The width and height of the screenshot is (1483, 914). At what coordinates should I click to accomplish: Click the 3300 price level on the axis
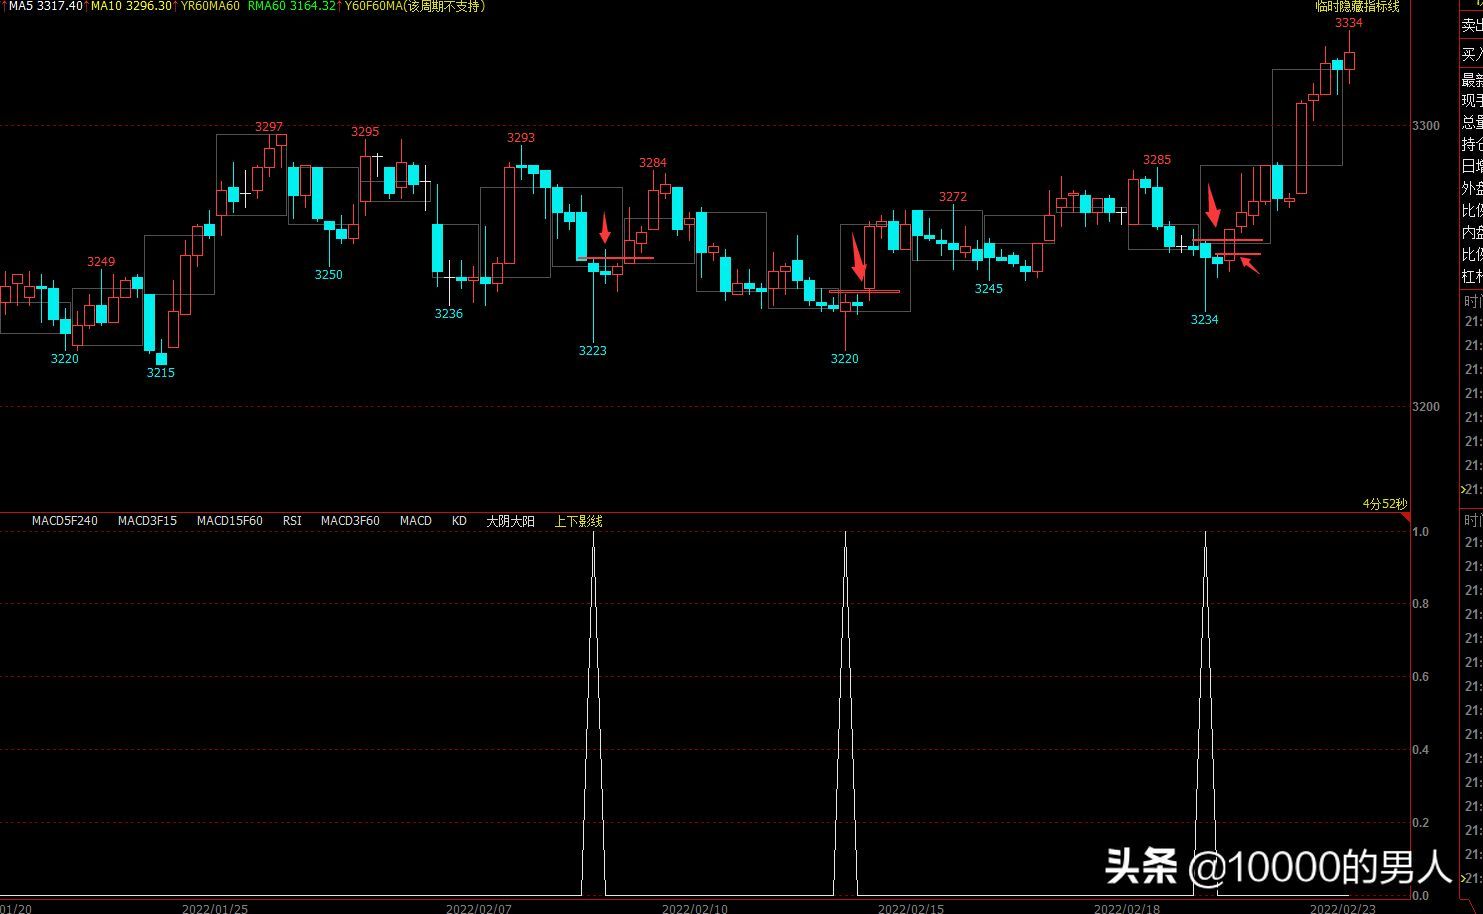click(1426, 126)
